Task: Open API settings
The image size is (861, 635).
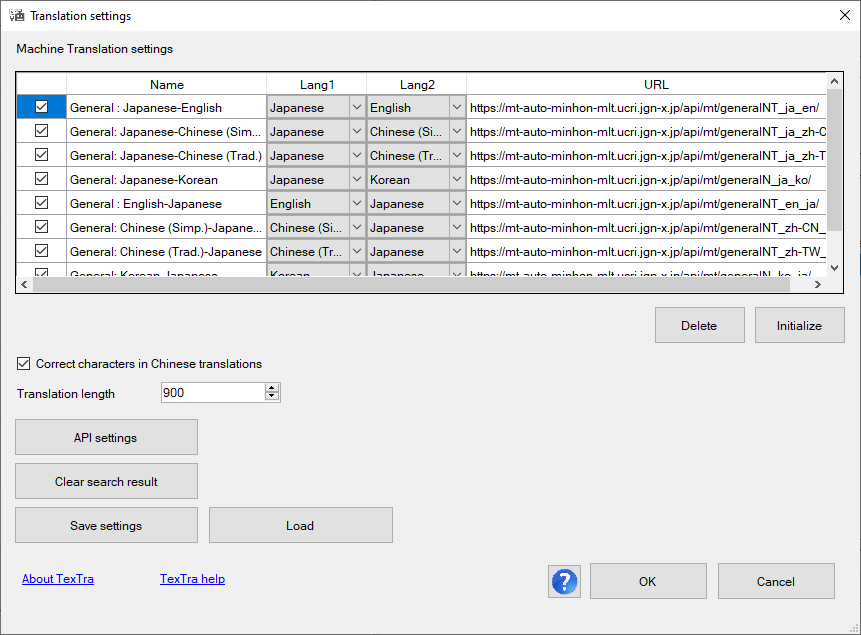Action: tap(106, 437)
